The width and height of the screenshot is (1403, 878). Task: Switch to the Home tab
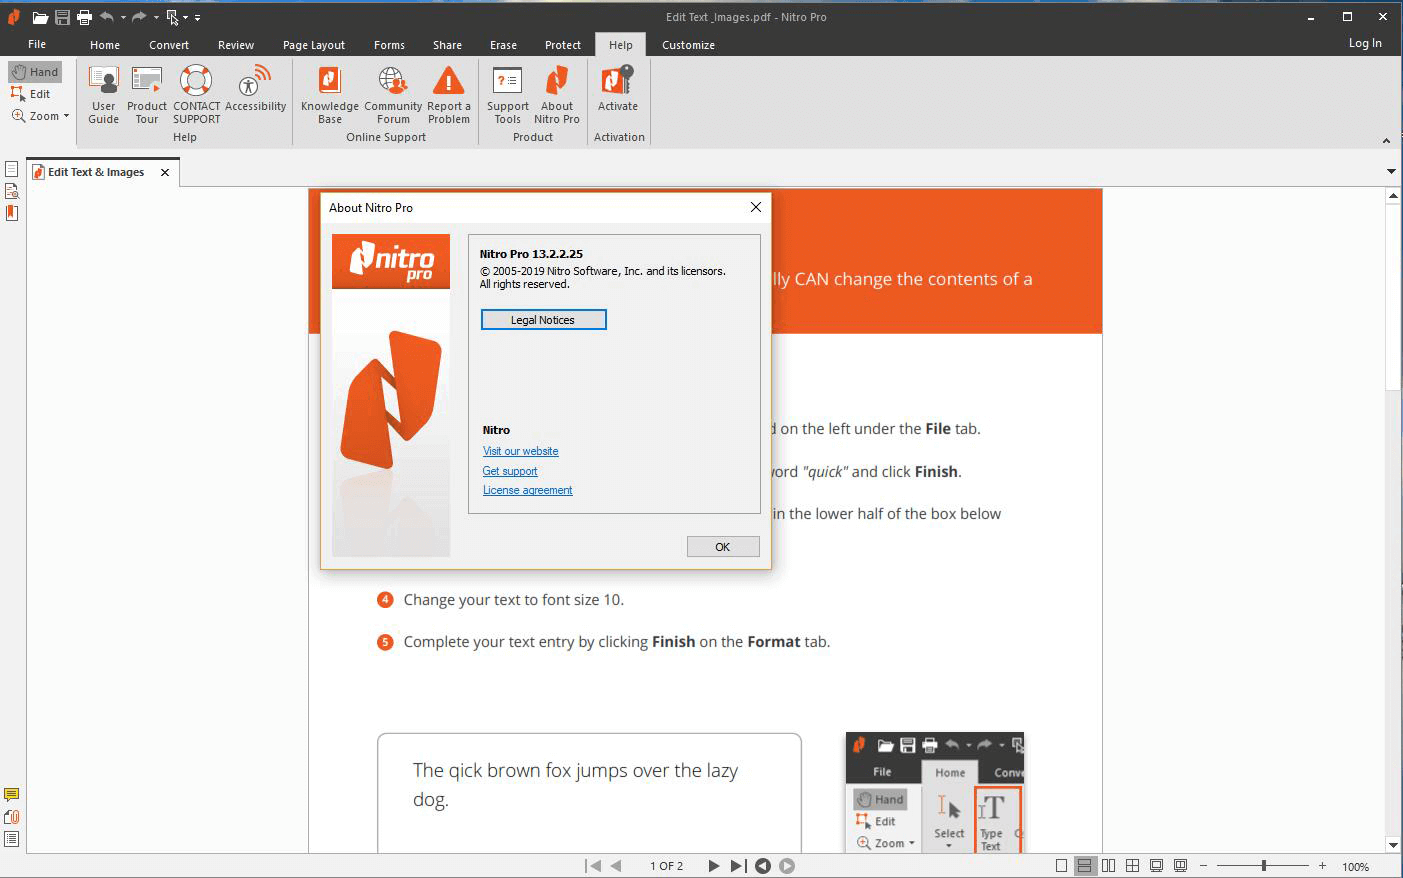pos(105,45)
